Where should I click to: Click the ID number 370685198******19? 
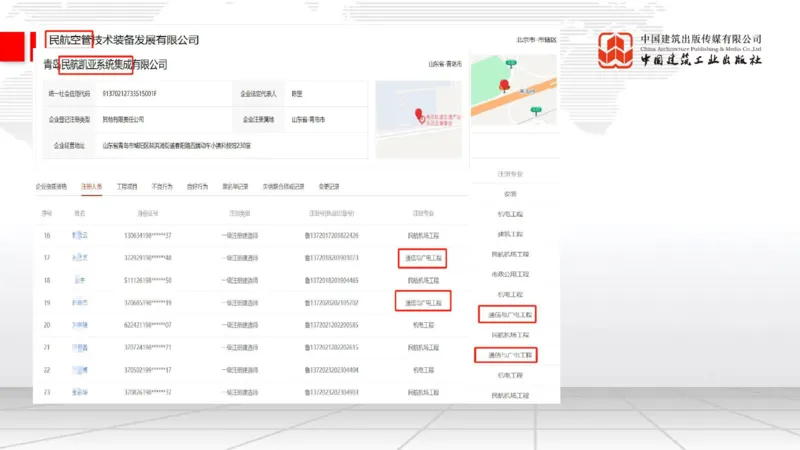148,303
